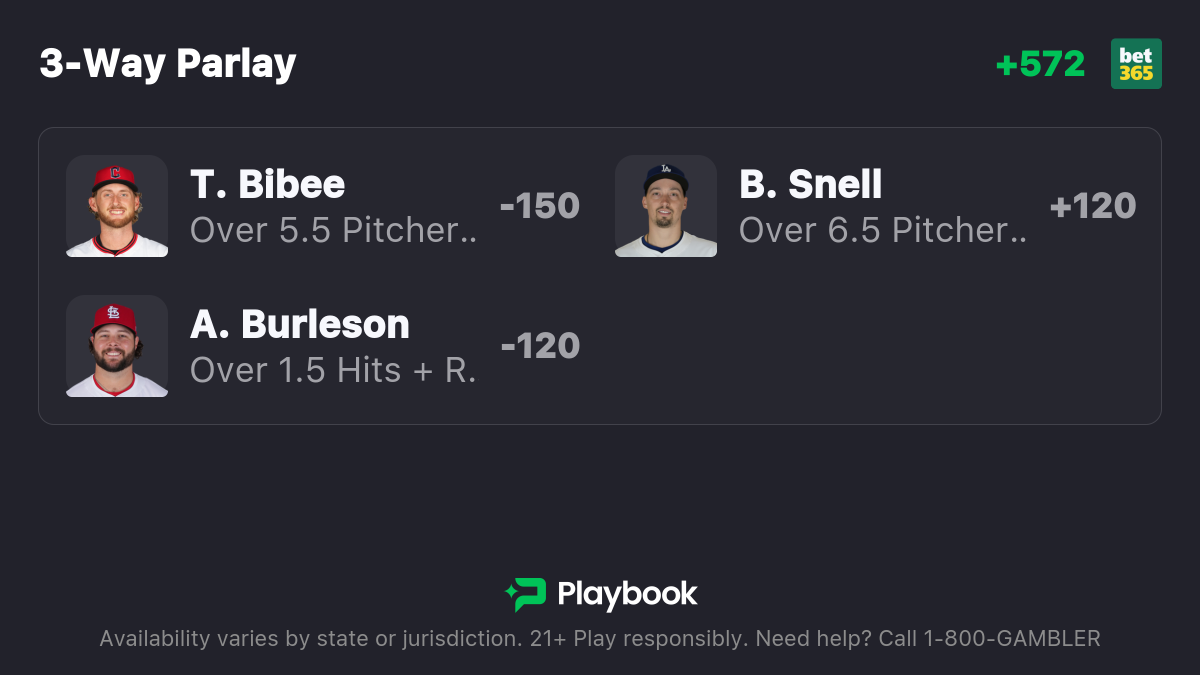Open B. Snell's player headshot
1200x675 pixels.
pyautogui.click(x=666, y=206)
